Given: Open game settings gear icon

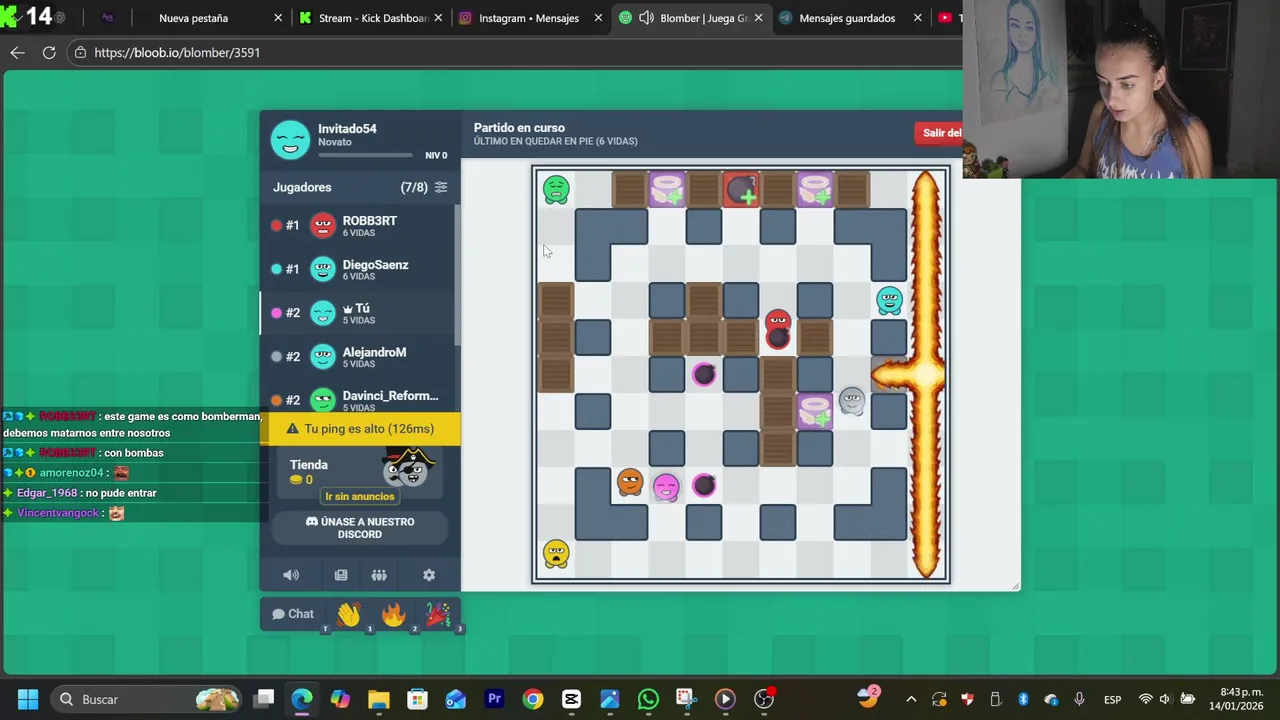Looking at the screenshot, I should (429, 575).
